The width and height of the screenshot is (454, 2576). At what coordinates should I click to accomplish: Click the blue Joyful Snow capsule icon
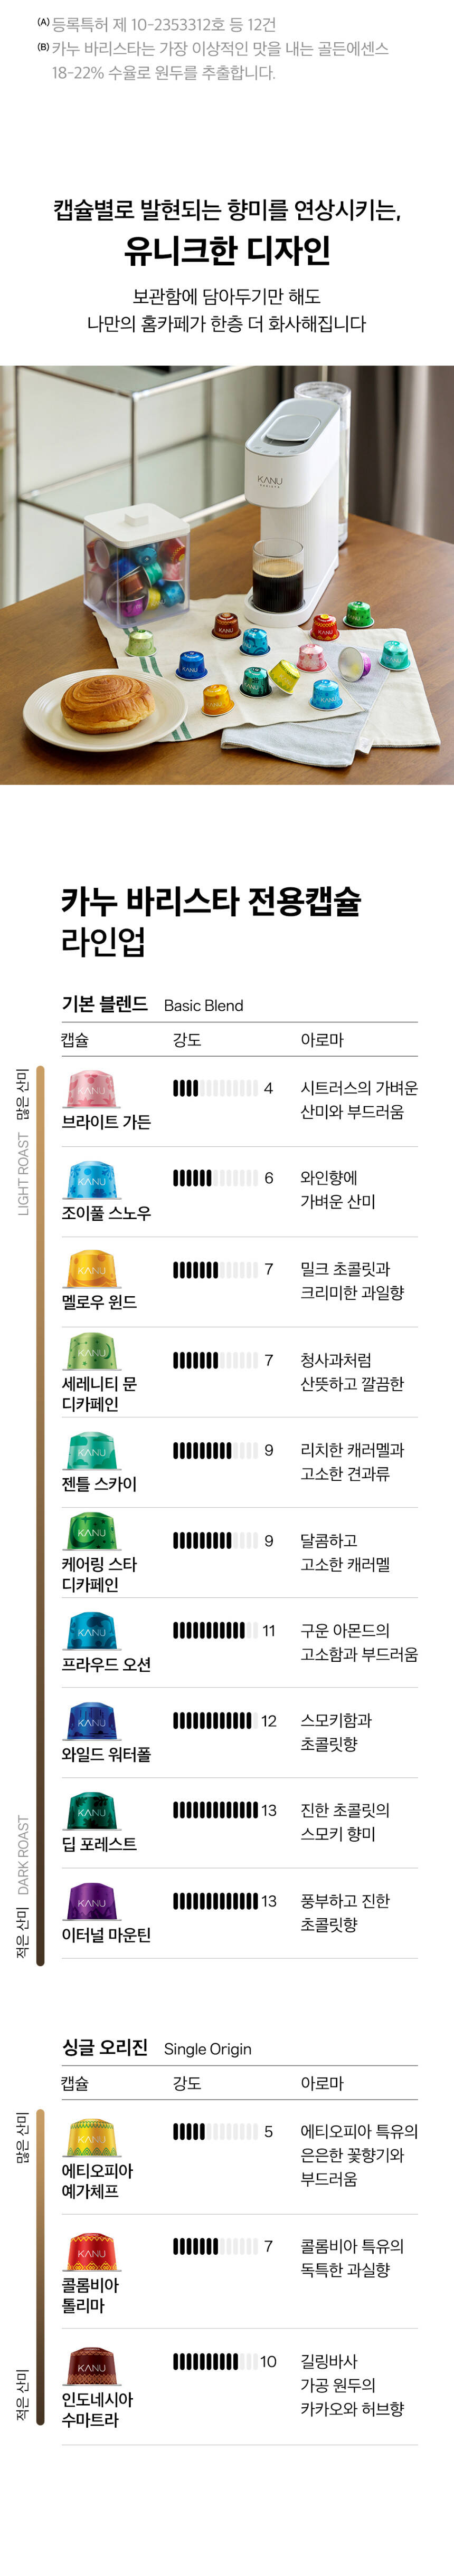[91, 1180]
